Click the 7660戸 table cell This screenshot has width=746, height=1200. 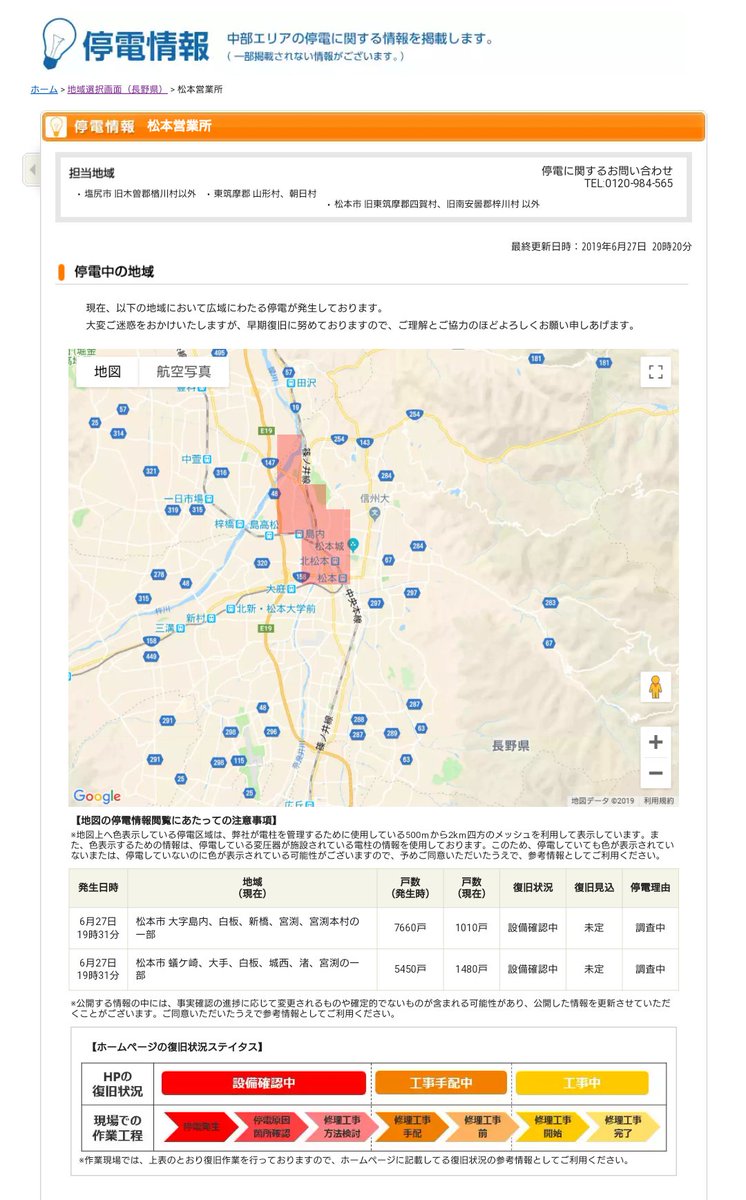coord(410,928)
